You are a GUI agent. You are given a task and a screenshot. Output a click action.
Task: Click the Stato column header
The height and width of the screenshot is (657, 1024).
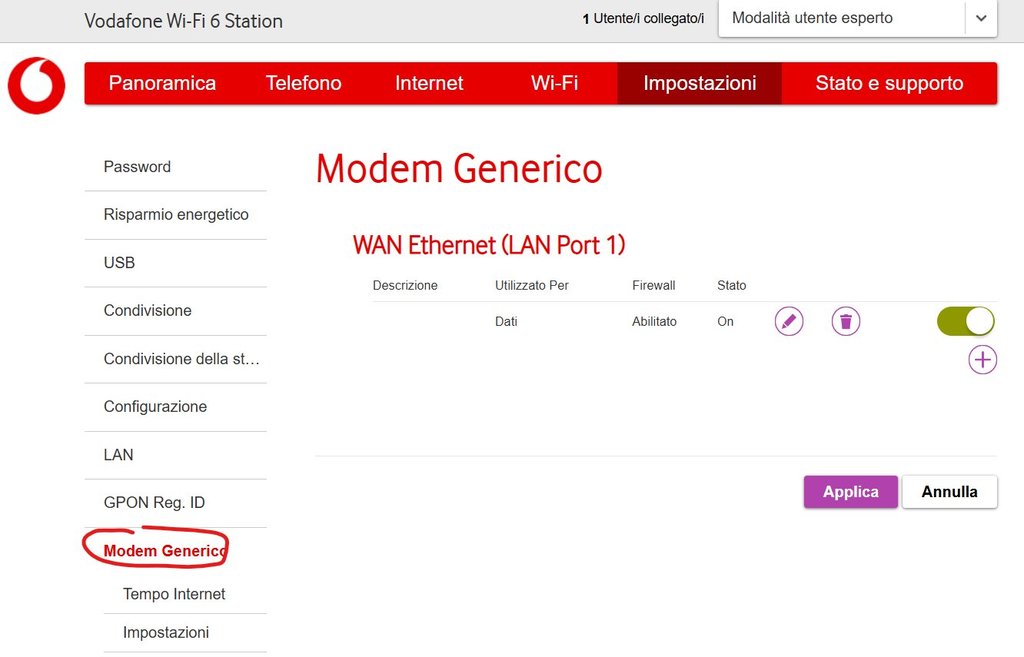pos(731,285)
